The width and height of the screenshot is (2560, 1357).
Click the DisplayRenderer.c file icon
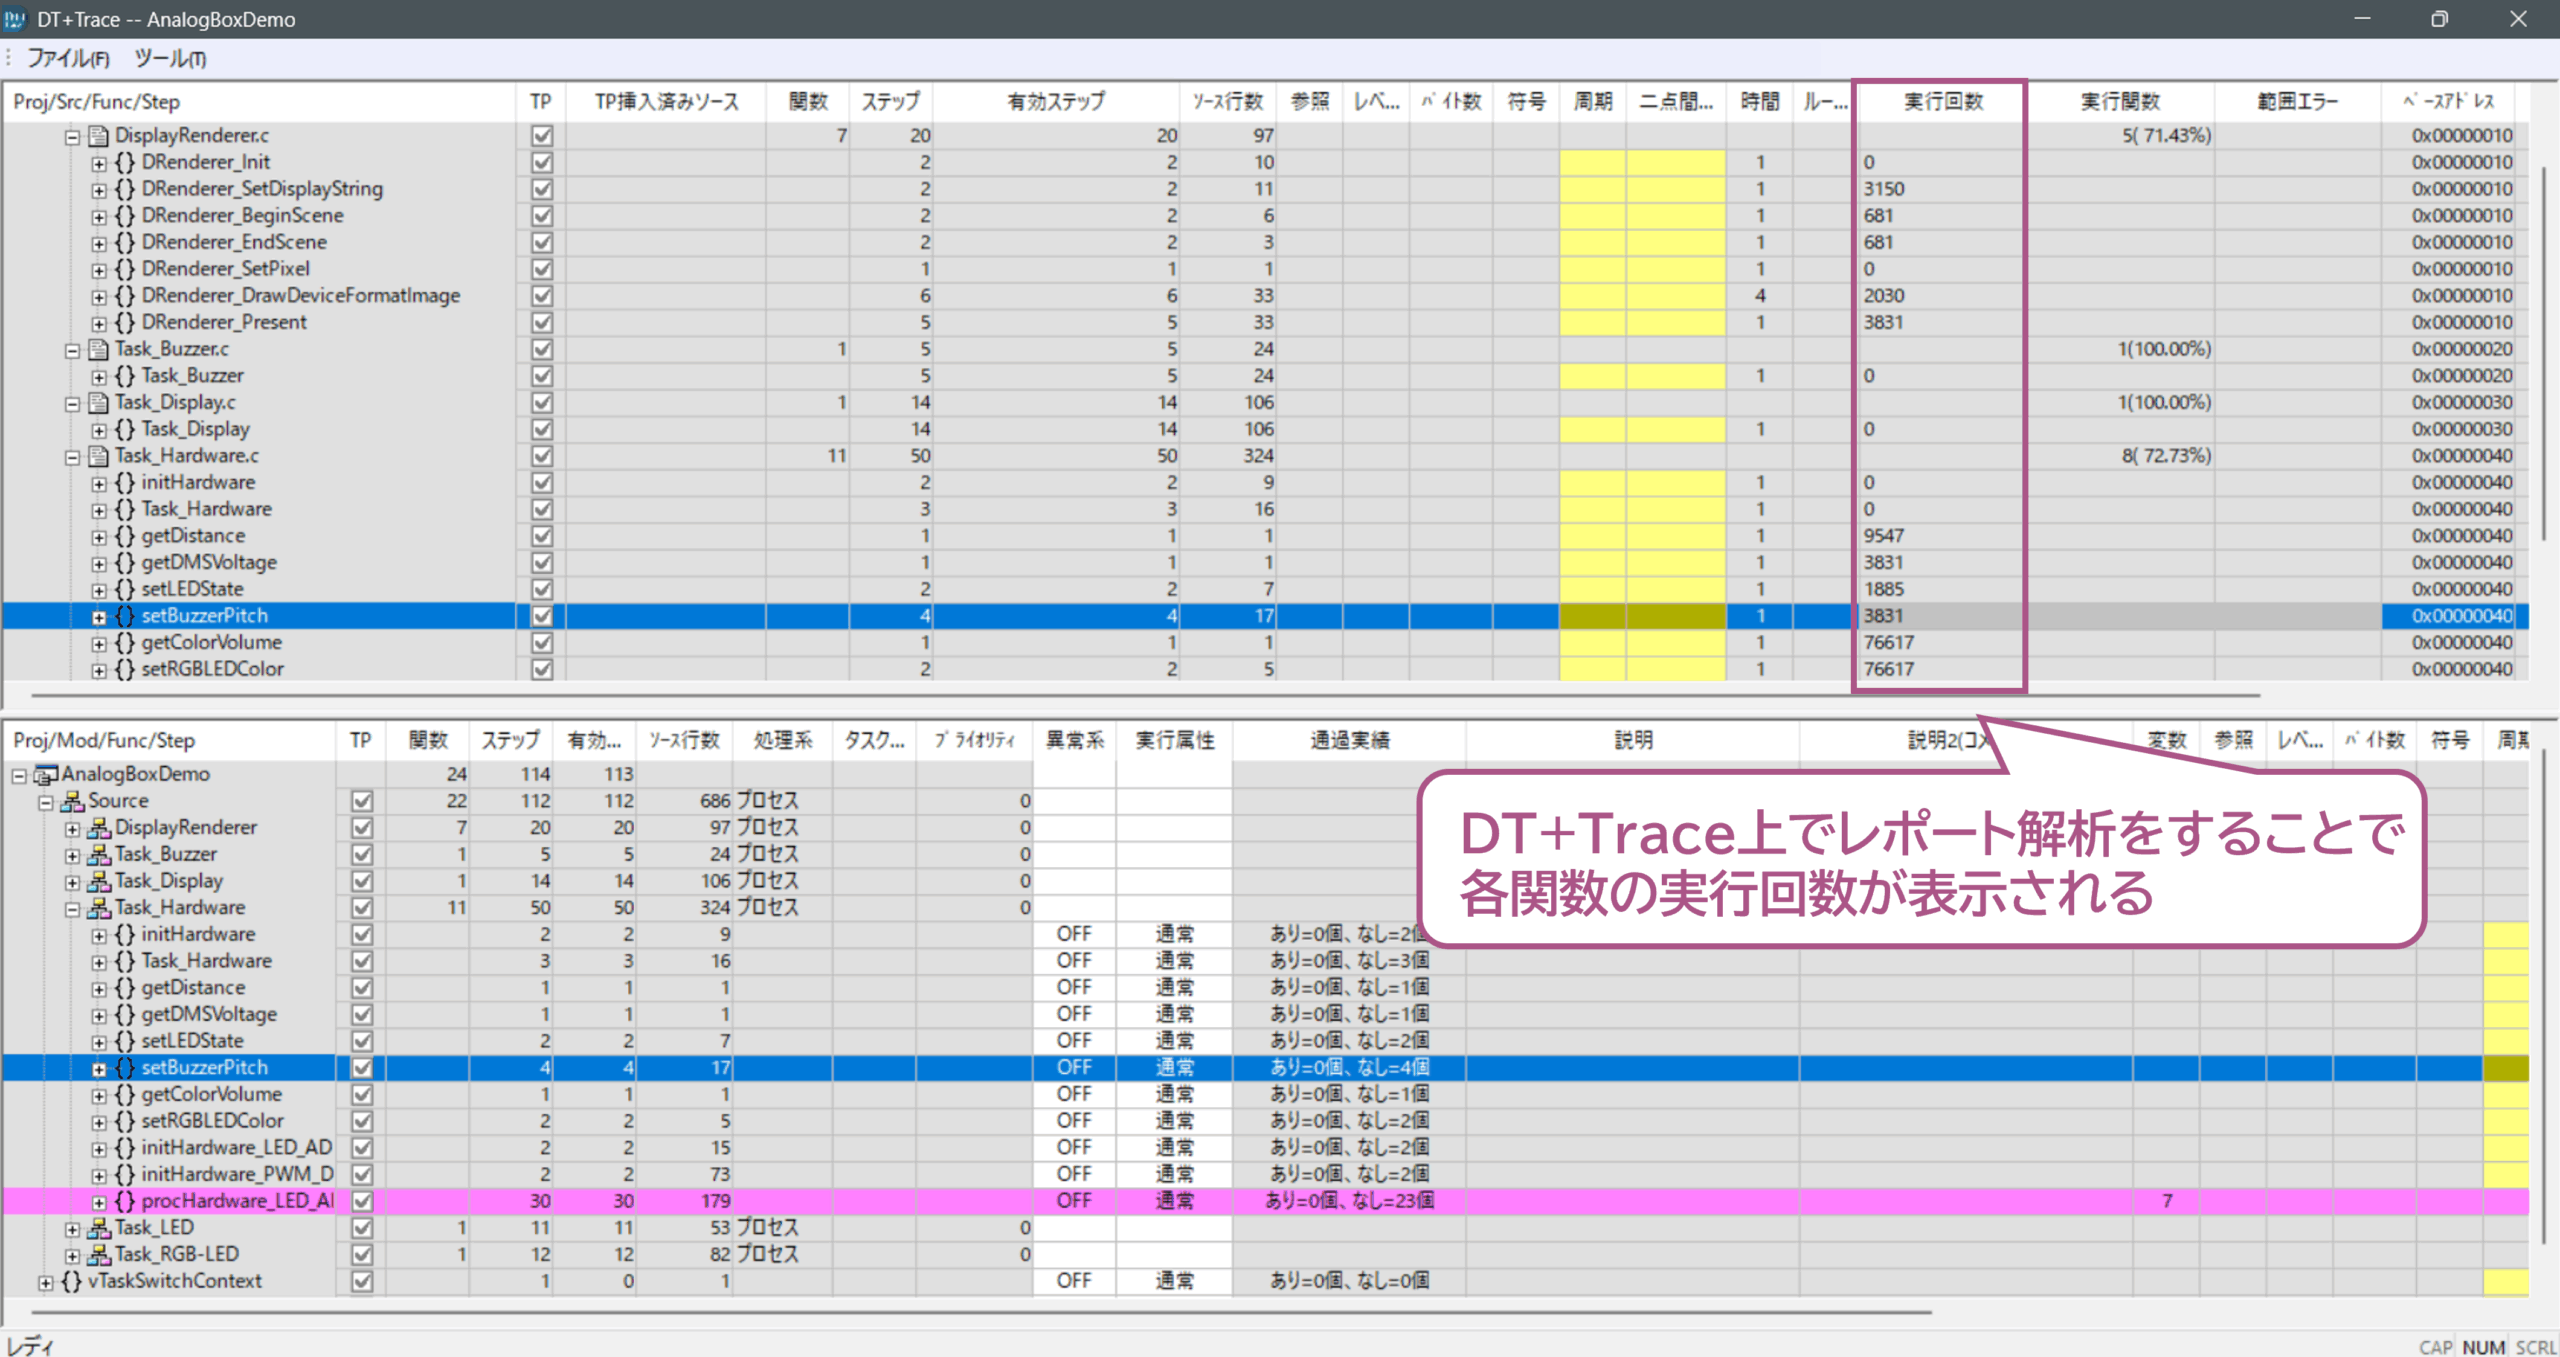pos(98,135)
